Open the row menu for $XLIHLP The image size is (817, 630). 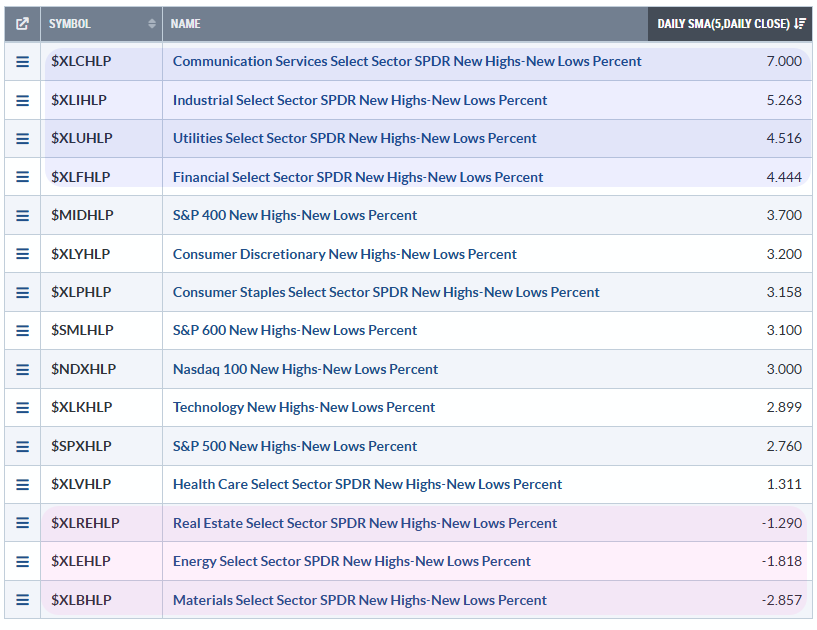(22, 100)
